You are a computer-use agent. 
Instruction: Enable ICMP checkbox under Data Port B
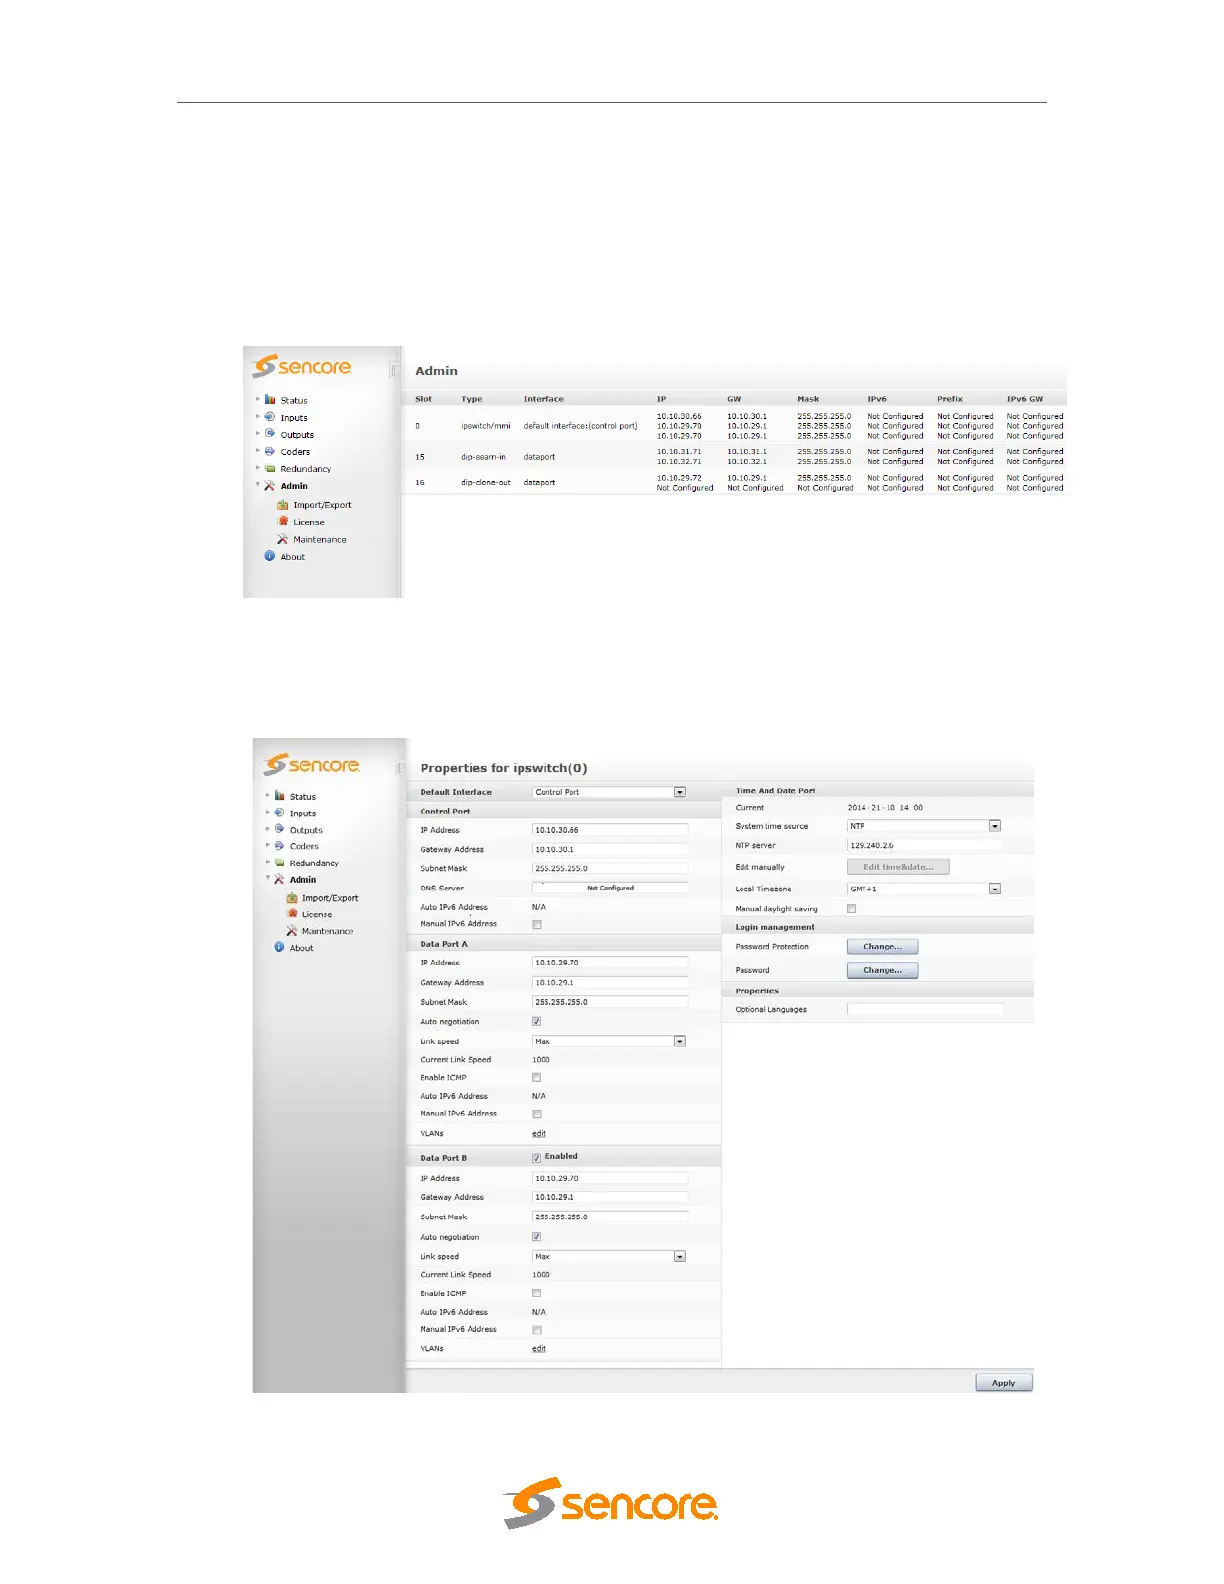coord(537,1293)
